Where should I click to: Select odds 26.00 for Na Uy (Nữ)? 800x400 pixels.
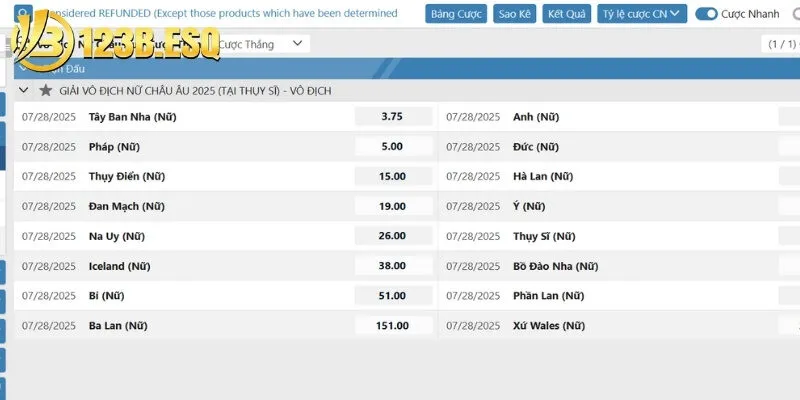pos(392,236)
